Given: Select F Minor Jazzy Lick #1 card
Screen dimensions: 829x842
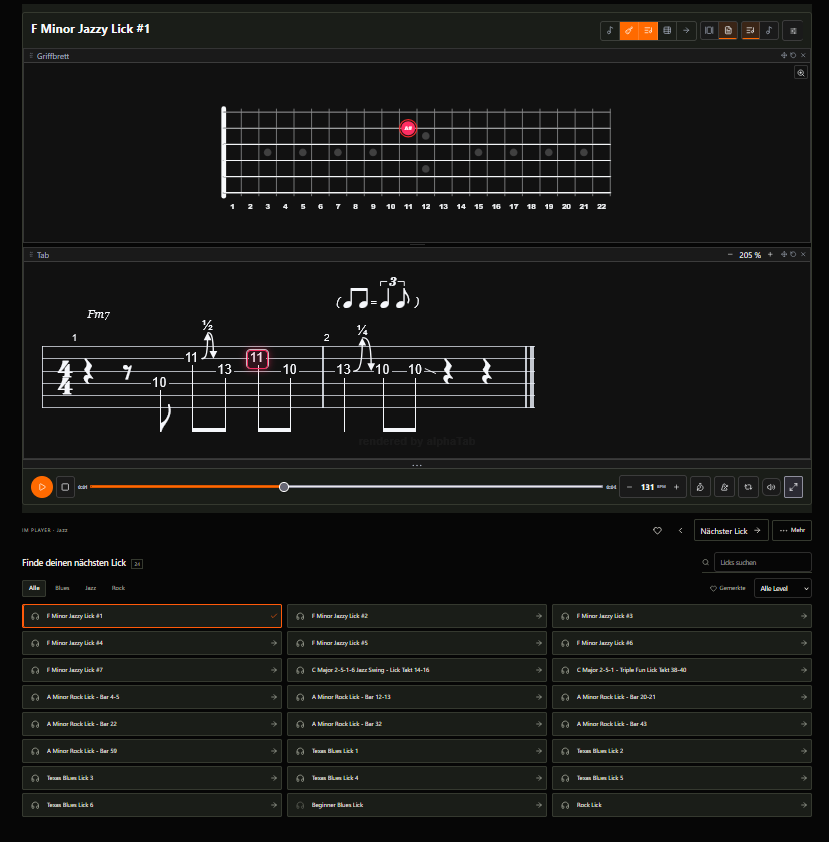Looking at the screenshot, I should click(152, 616).
